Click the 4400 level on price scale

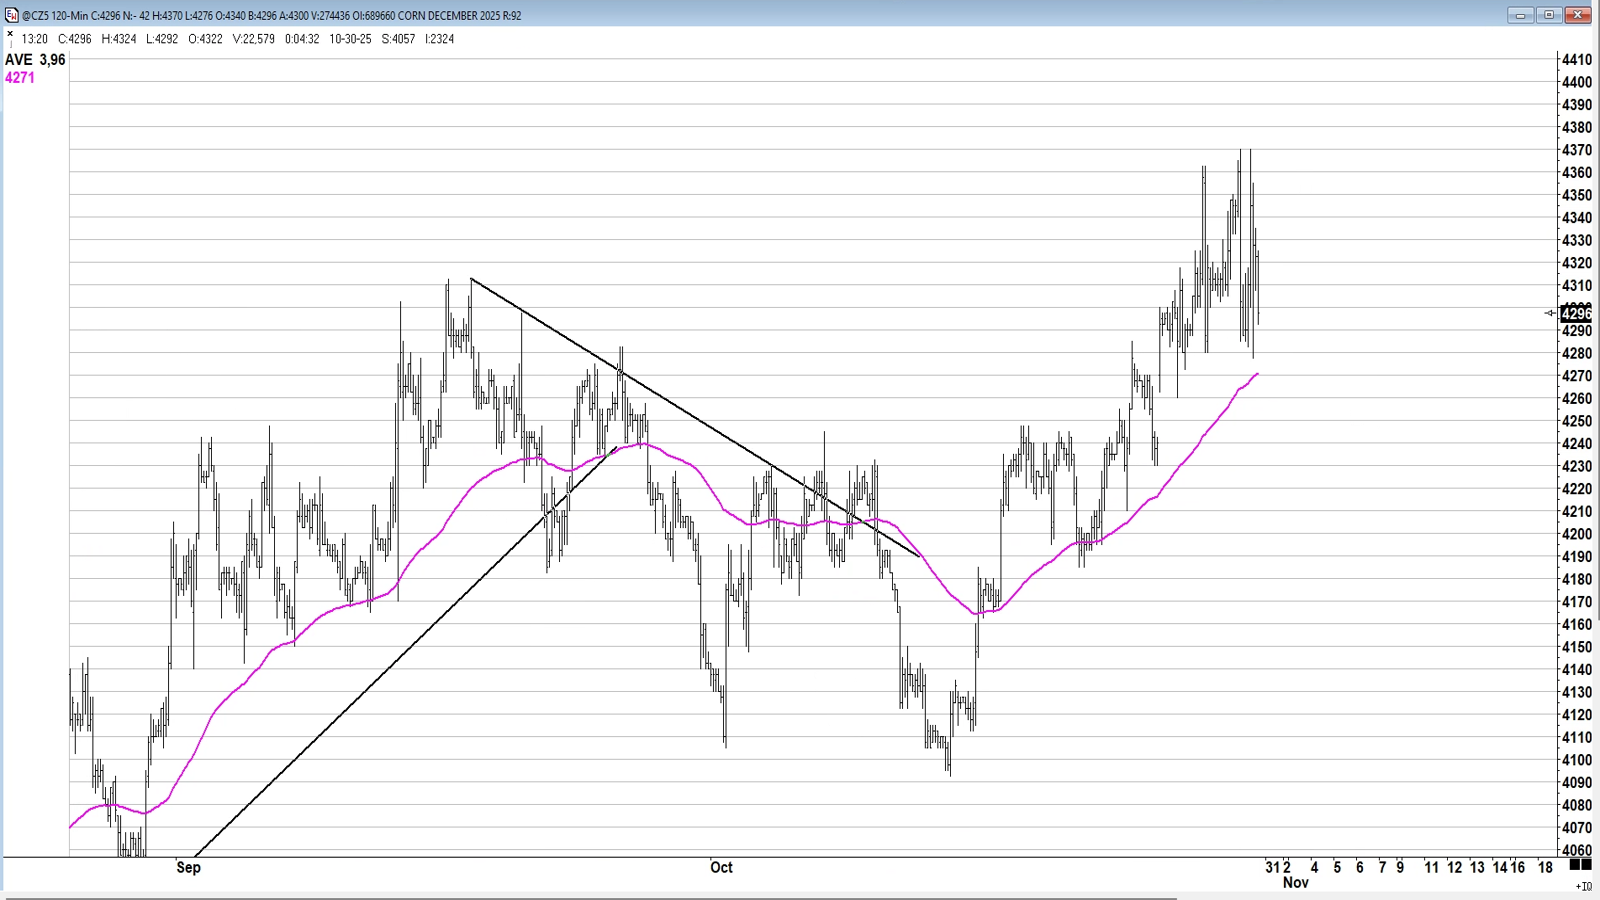1576,82
